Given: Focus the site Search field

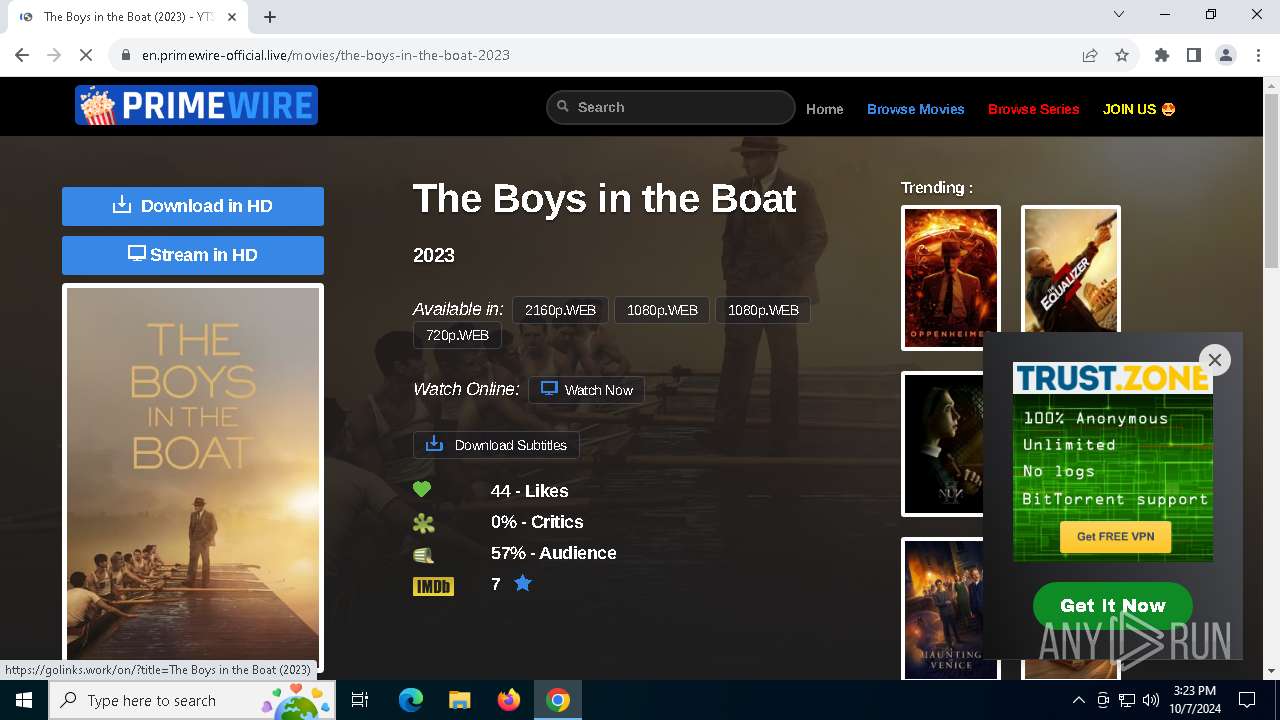Looking at the screenshot, I should pyautogui.click(x=671, y=107).
